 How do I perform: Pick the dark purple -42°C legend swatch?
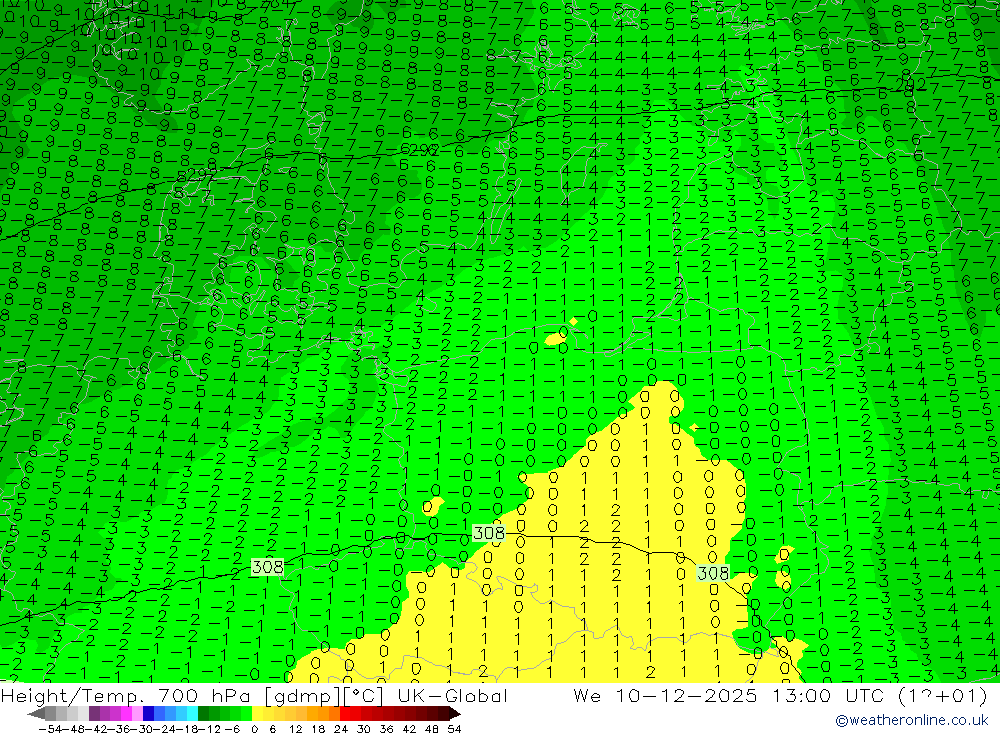(94, 713)
